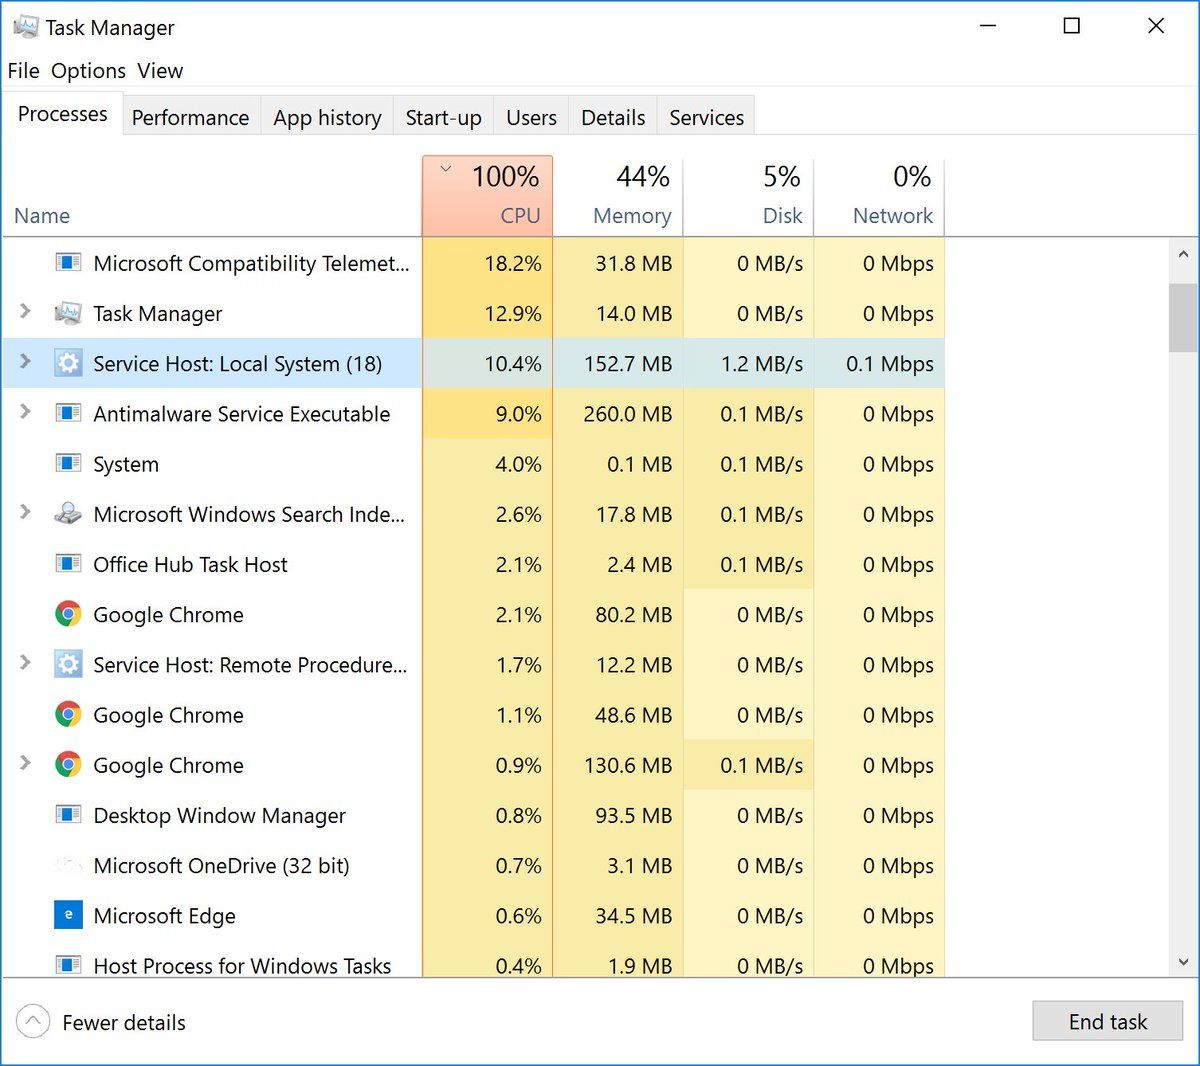1200x1066 pixels.
Task: Click the 17.8 MB memory value
Action: (634, 514)
